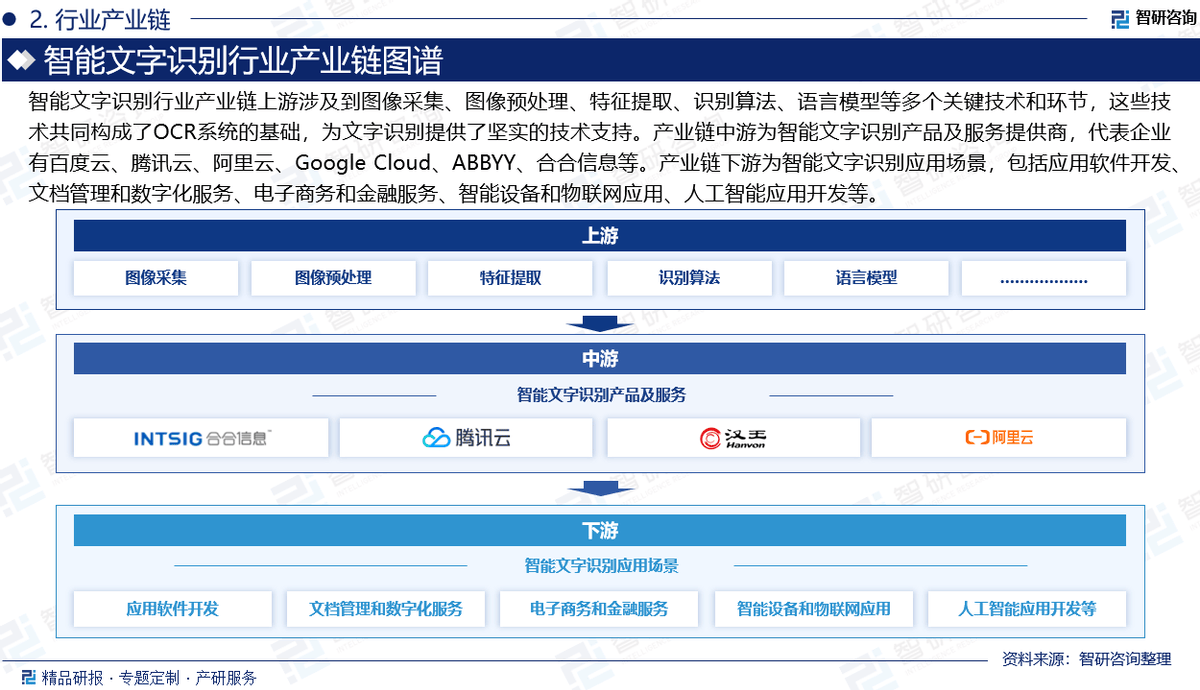Click the 腾讯云 logo card
The height and width of the screenshot is (690, 1200).
click(466, 438)
